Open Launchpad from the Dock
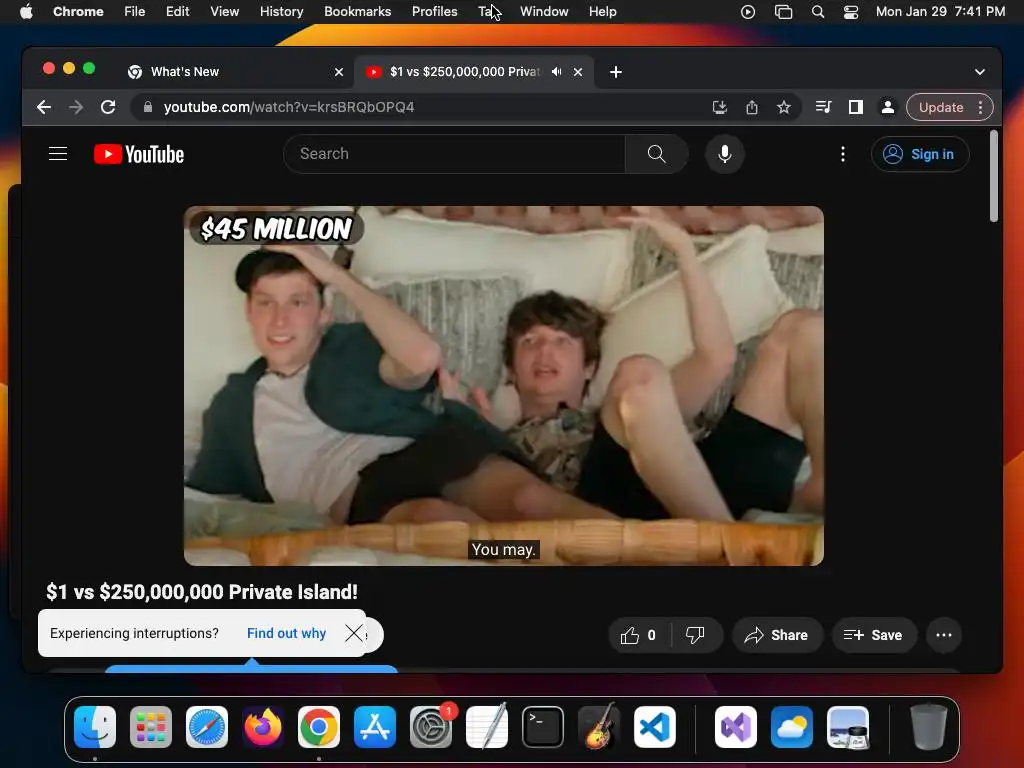 pyautogui.click(x=151, y=727)
